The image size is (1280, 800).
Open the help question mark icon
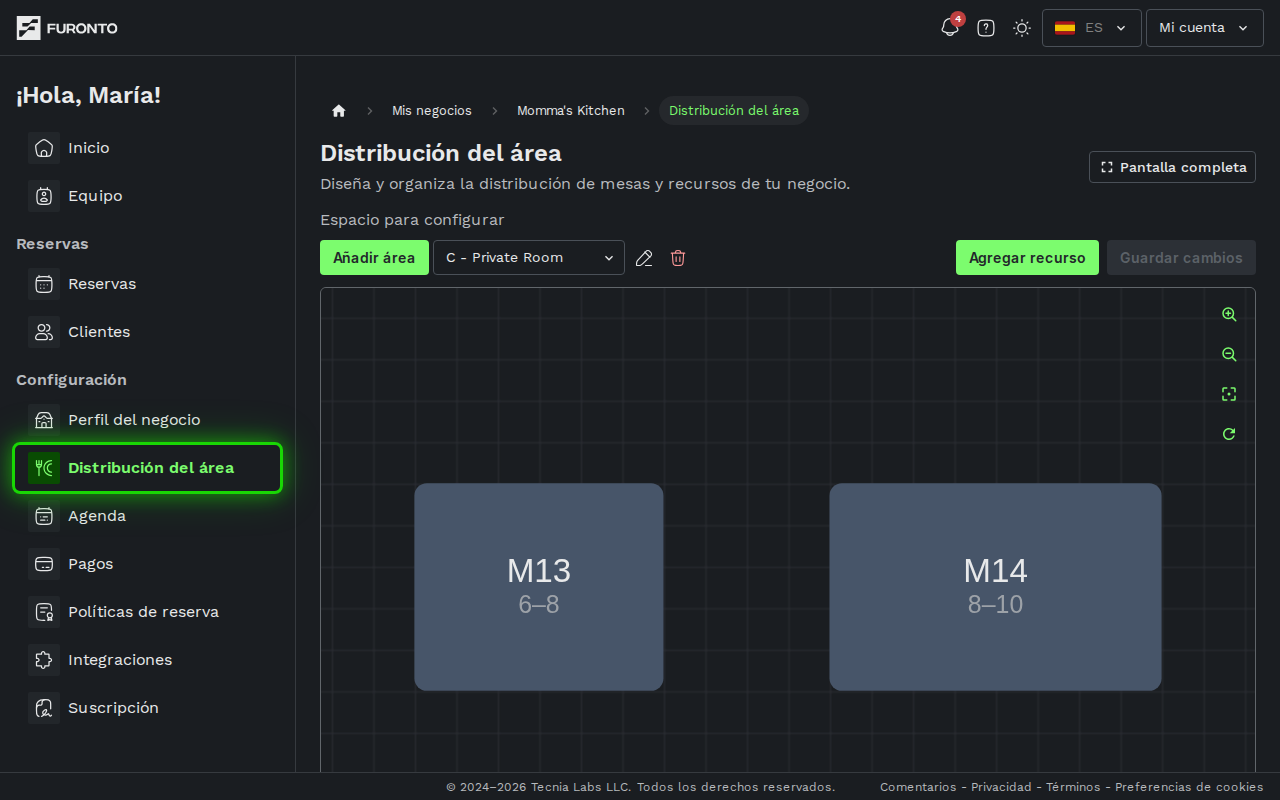[x=986, y=28]
